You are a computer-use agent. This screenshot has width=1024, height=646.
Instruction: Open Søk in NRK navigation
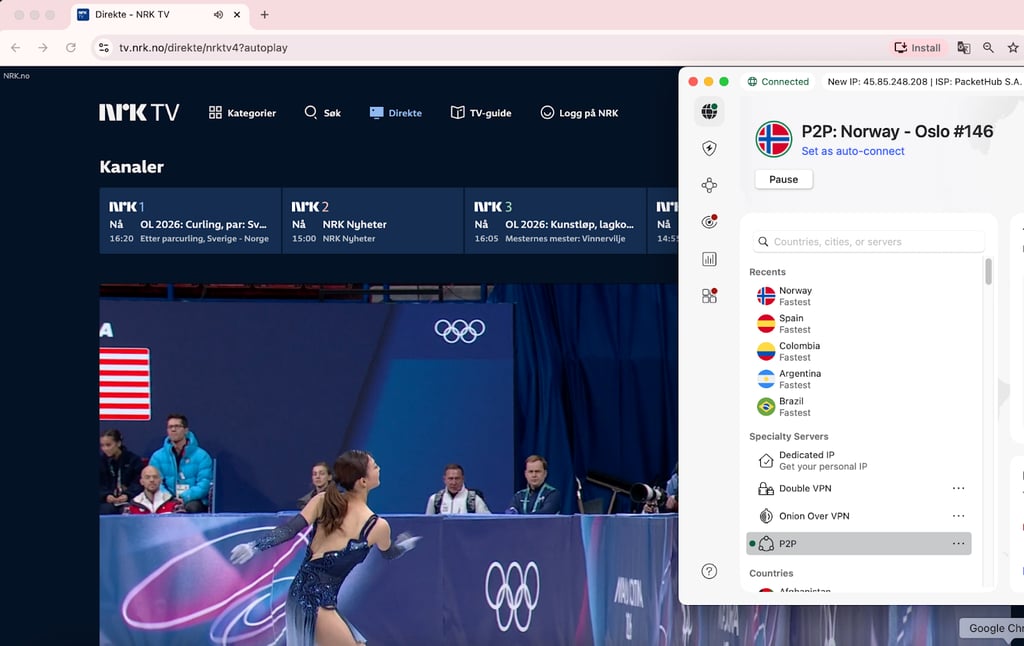click(323, 112)
